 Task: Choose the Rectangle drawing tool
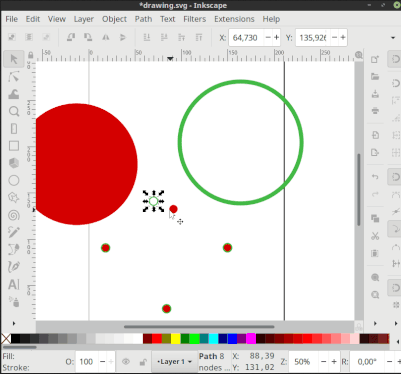14,146
